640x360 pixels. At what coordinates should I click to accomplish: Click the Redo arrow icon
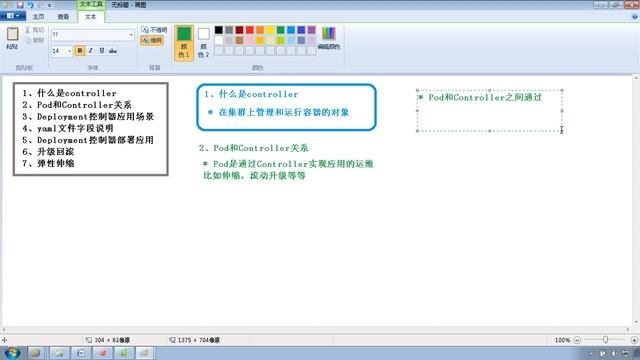coord(40,5)
